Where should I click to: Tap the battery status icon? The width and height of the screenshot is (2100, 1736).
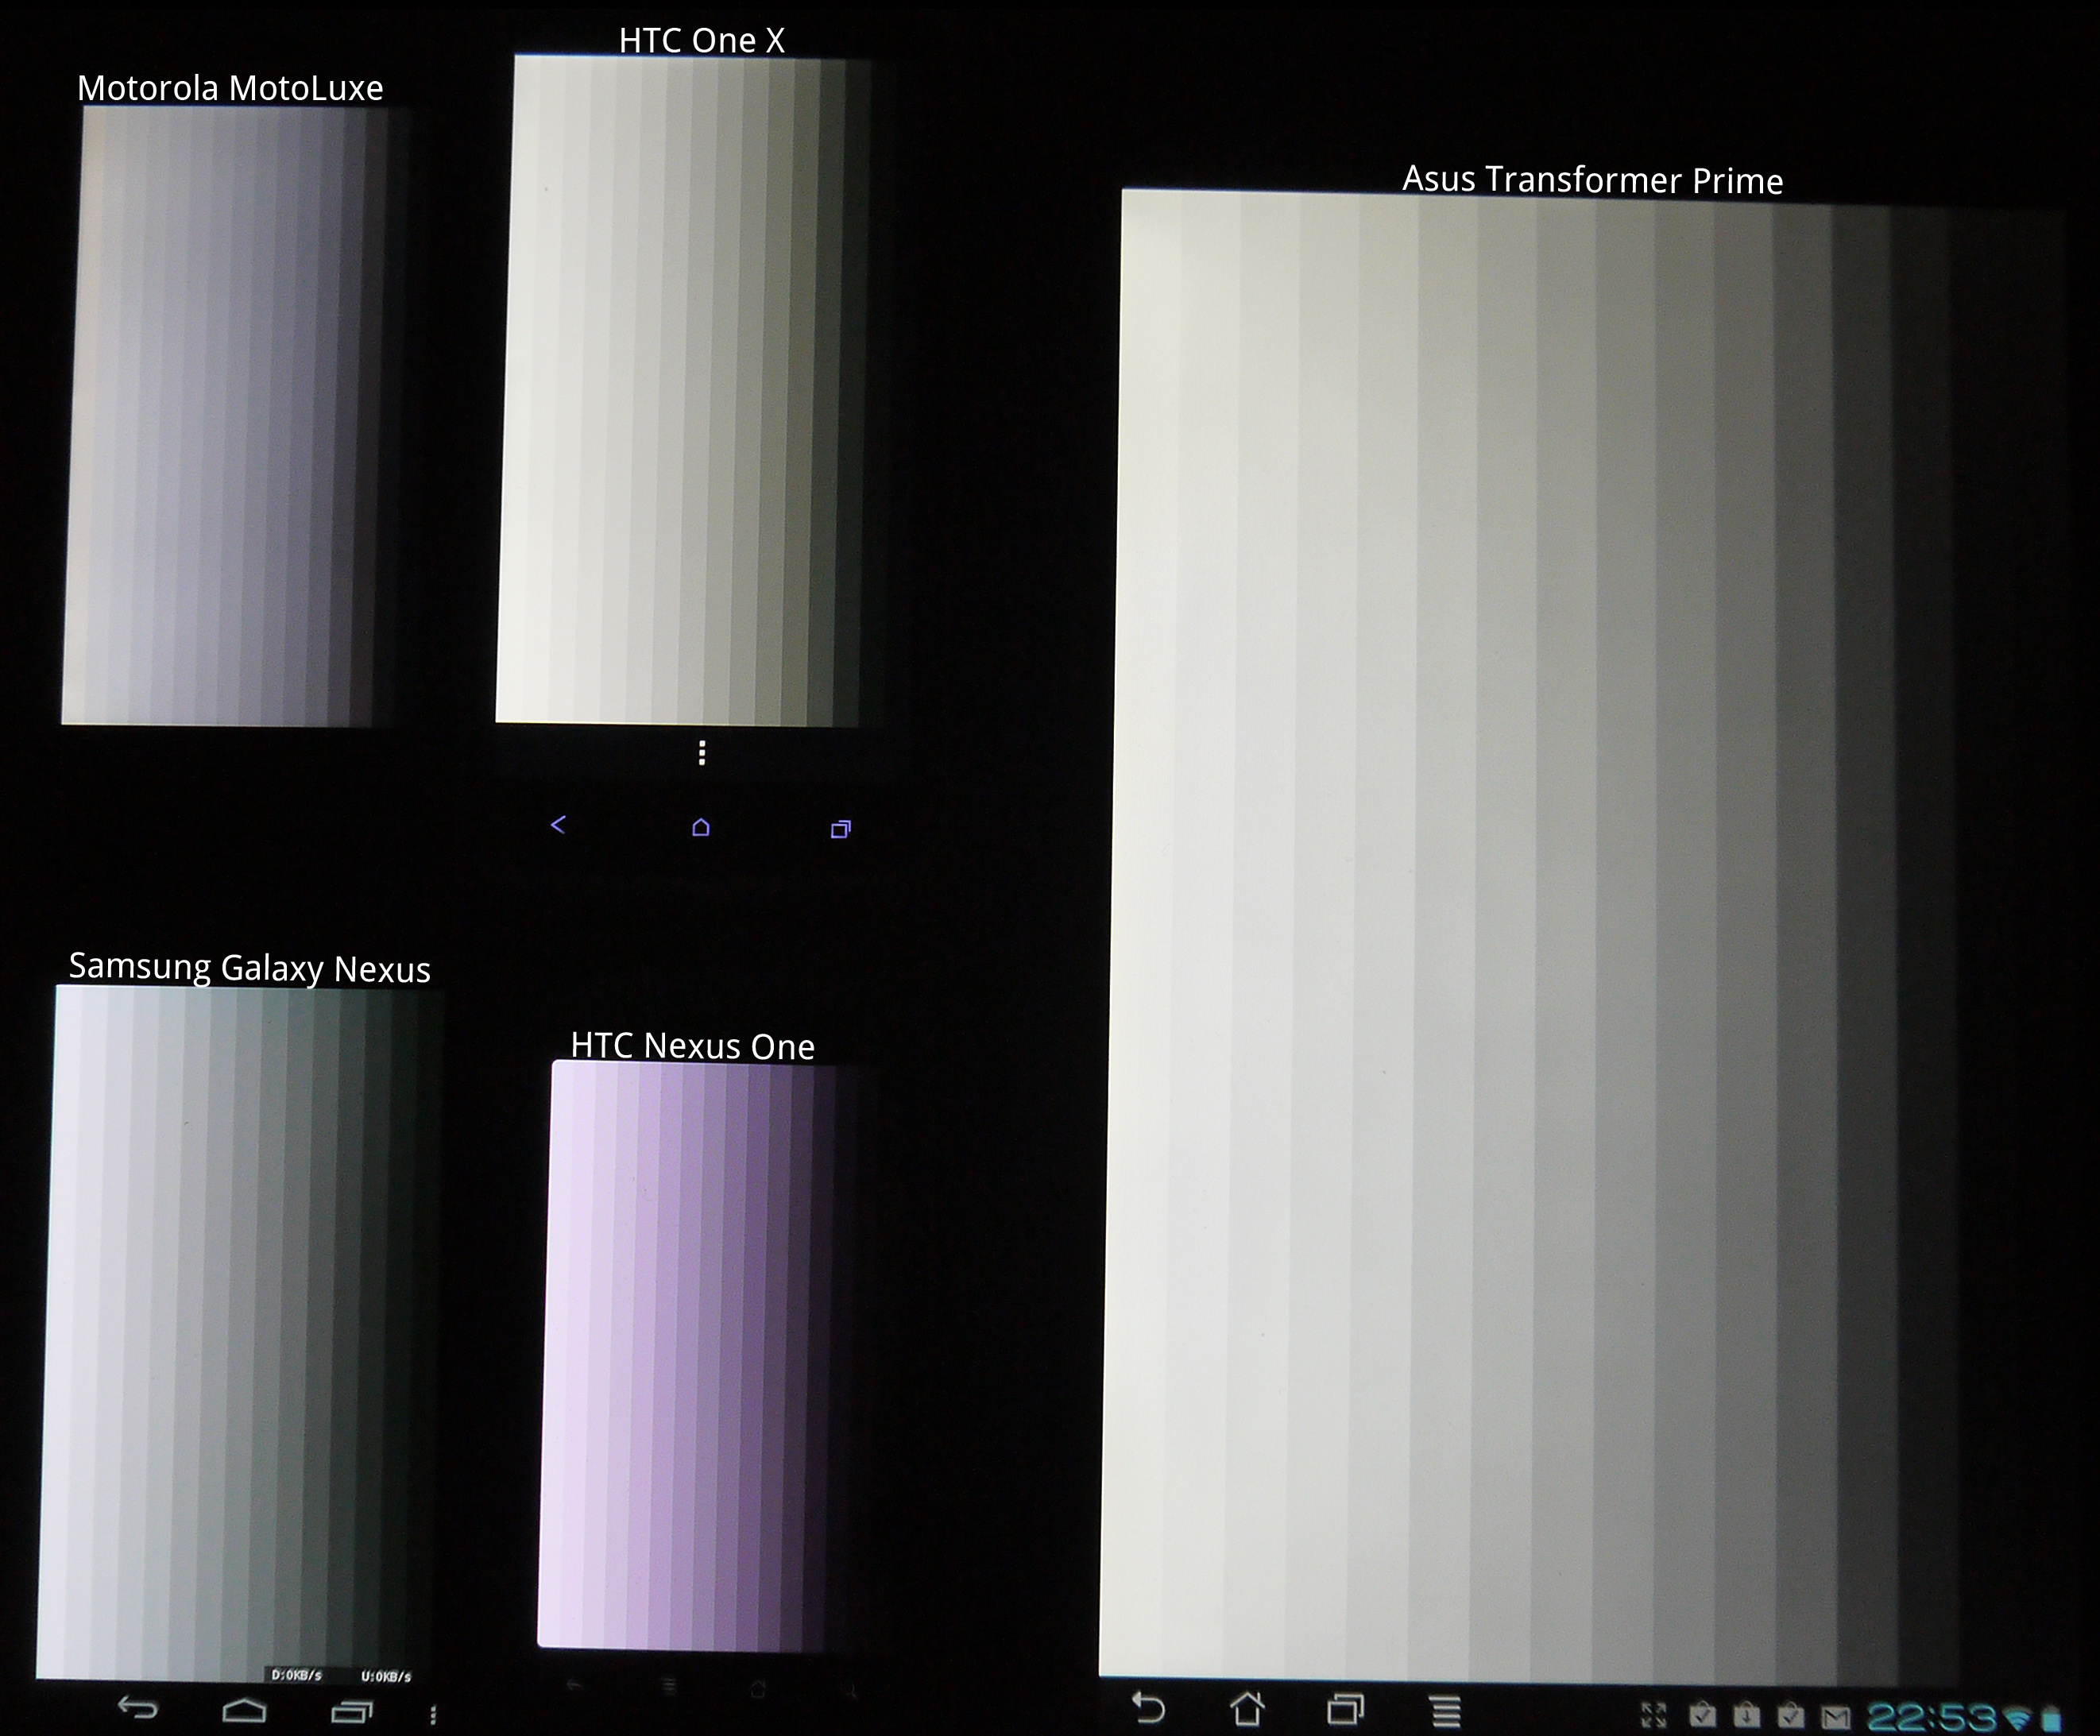click(x=2051, y=1717)
